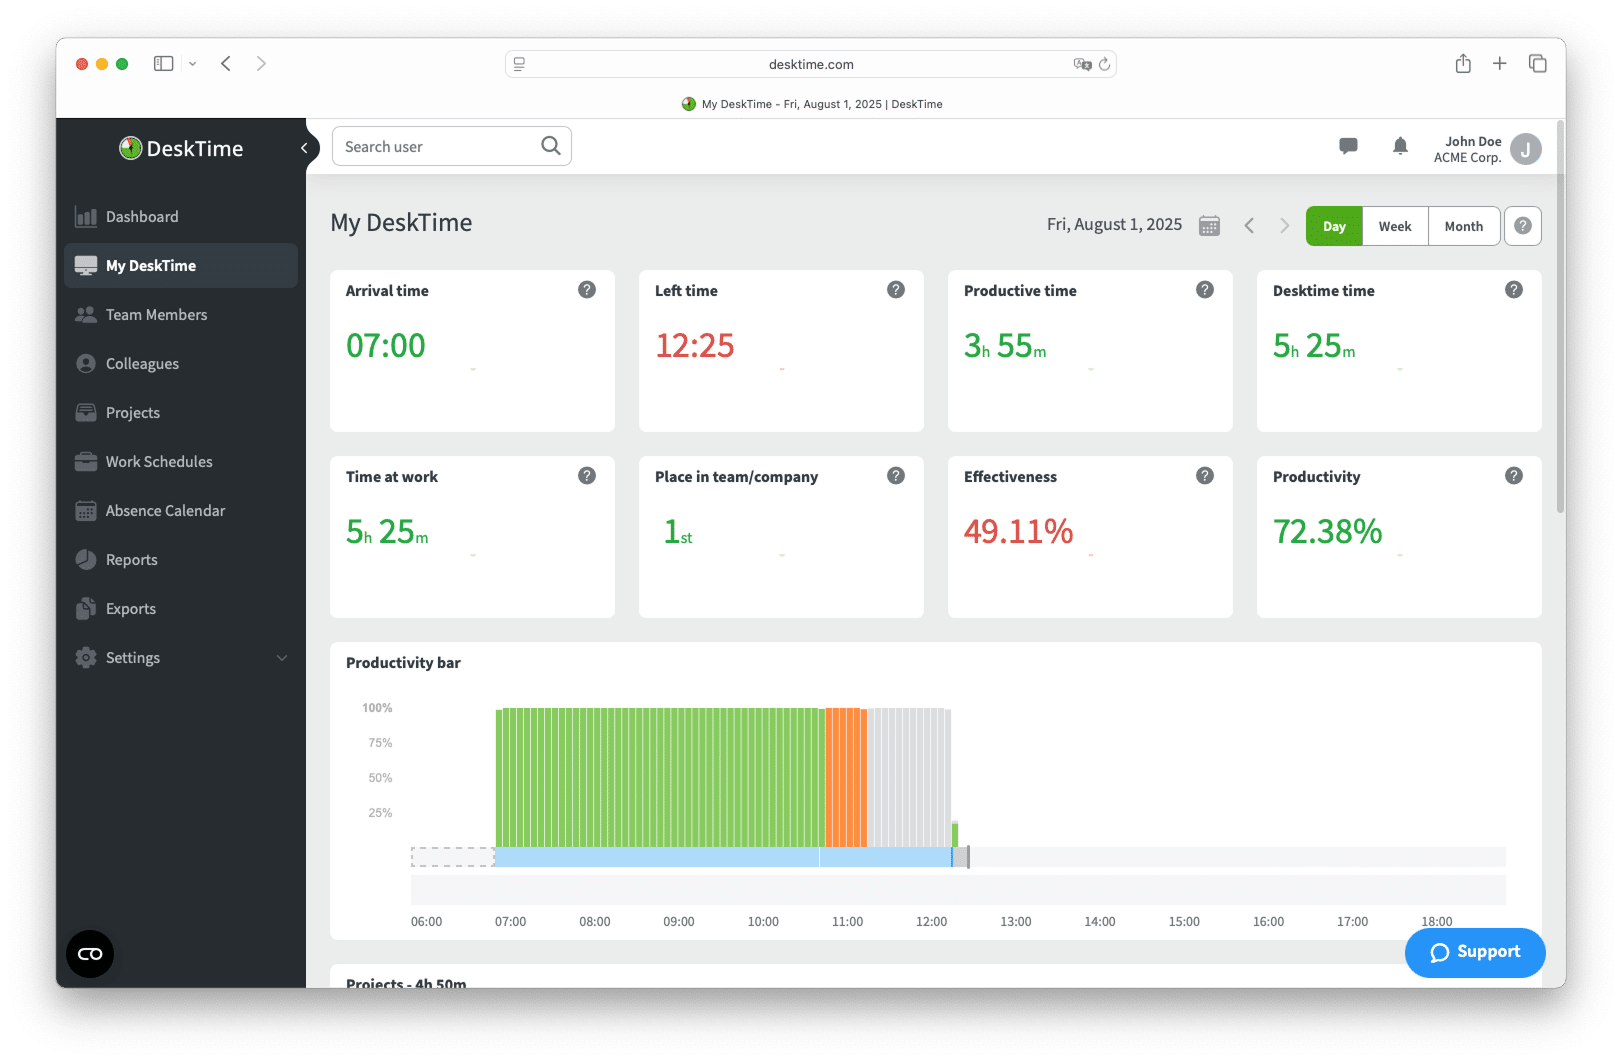Screen dimensions: 1622x1062
Task: Click the DeskTime logo
Action: (181, 148)
